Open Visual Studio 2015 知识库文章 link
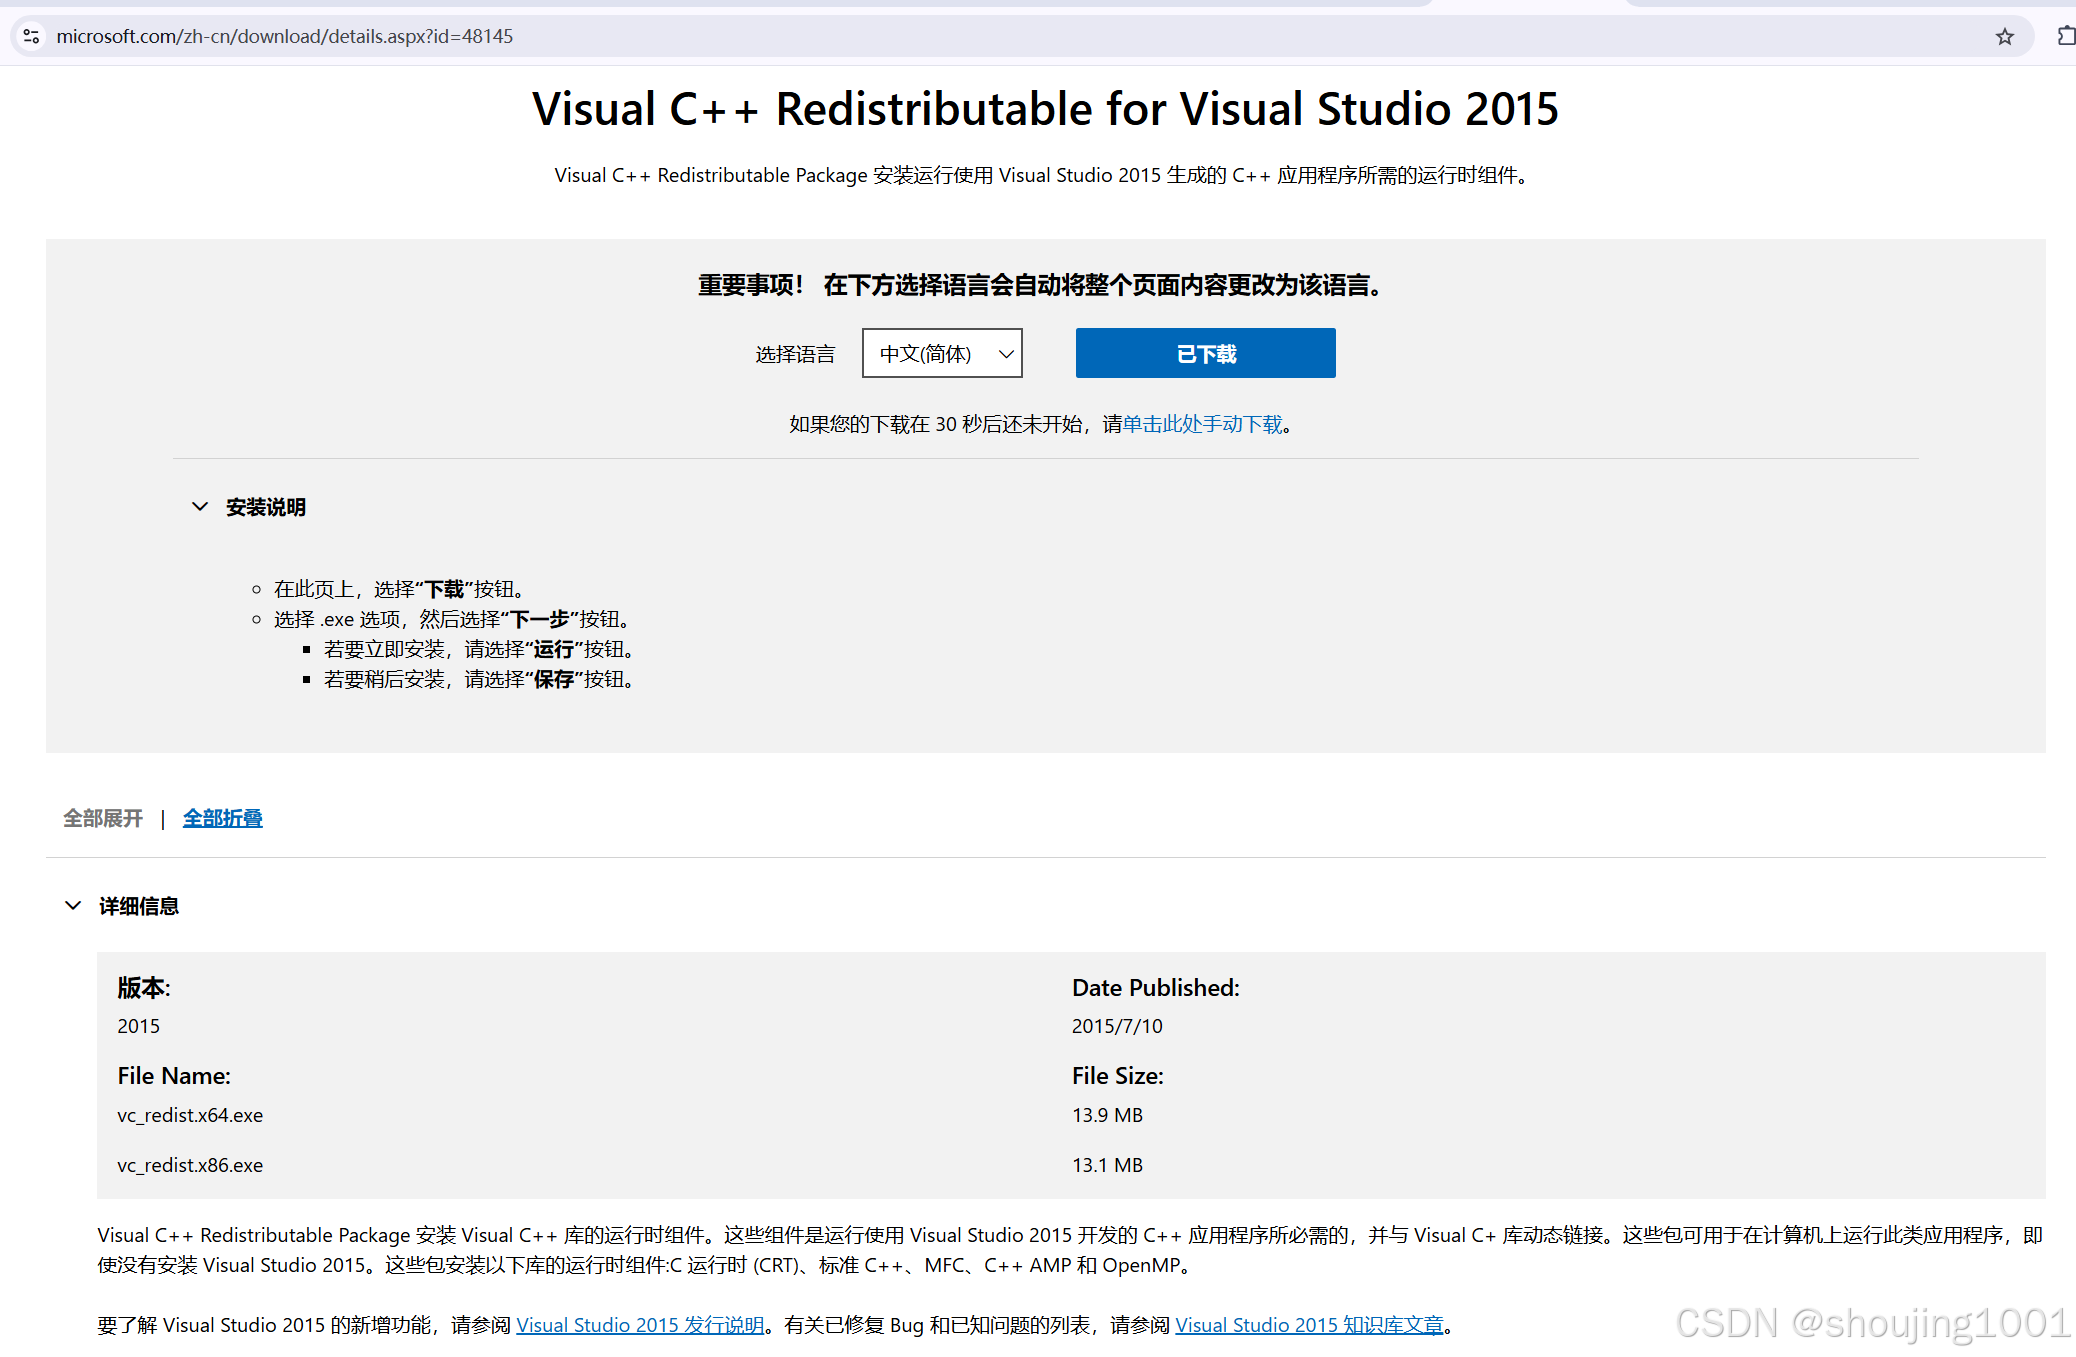The width and height of the screenshot is (2076, 1357). [1309, 1325]
